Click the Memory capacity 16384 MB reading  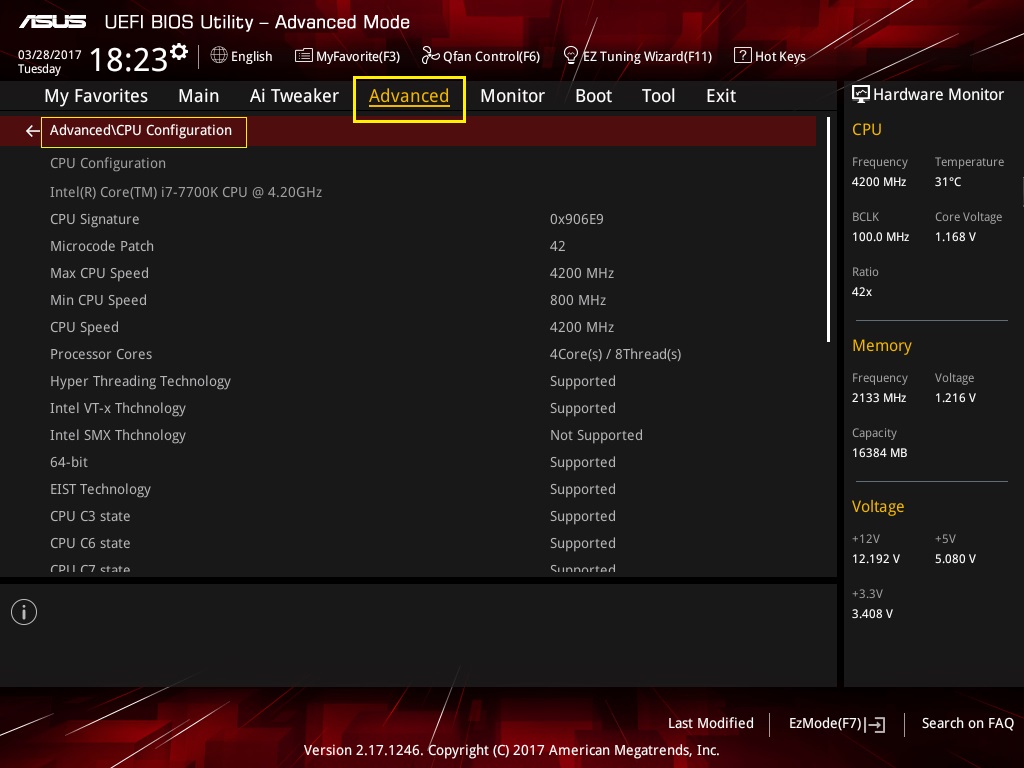880,453
